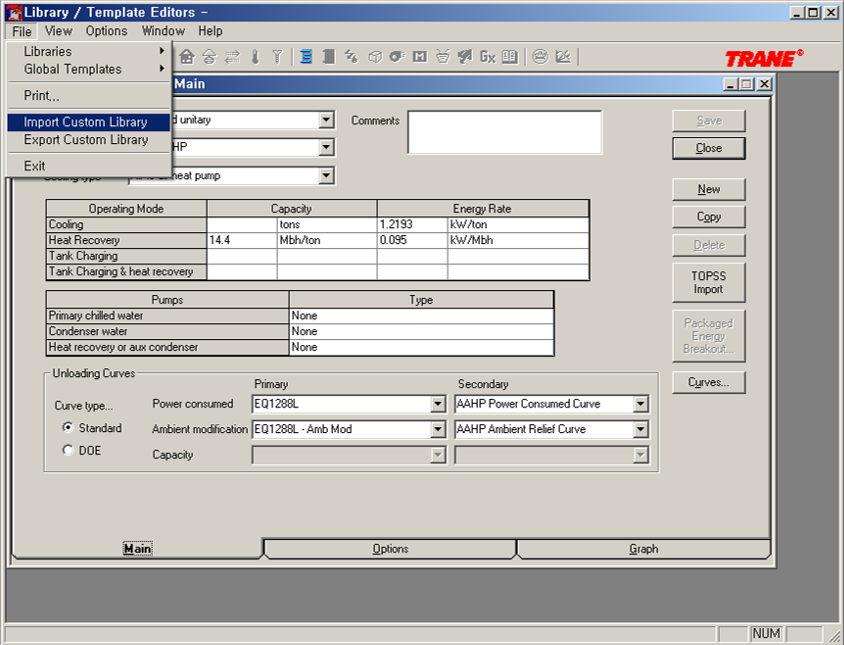Click inside the Comments text box
Screen dimensions: 844x645
pyautogui.click(x=504, y=132)
